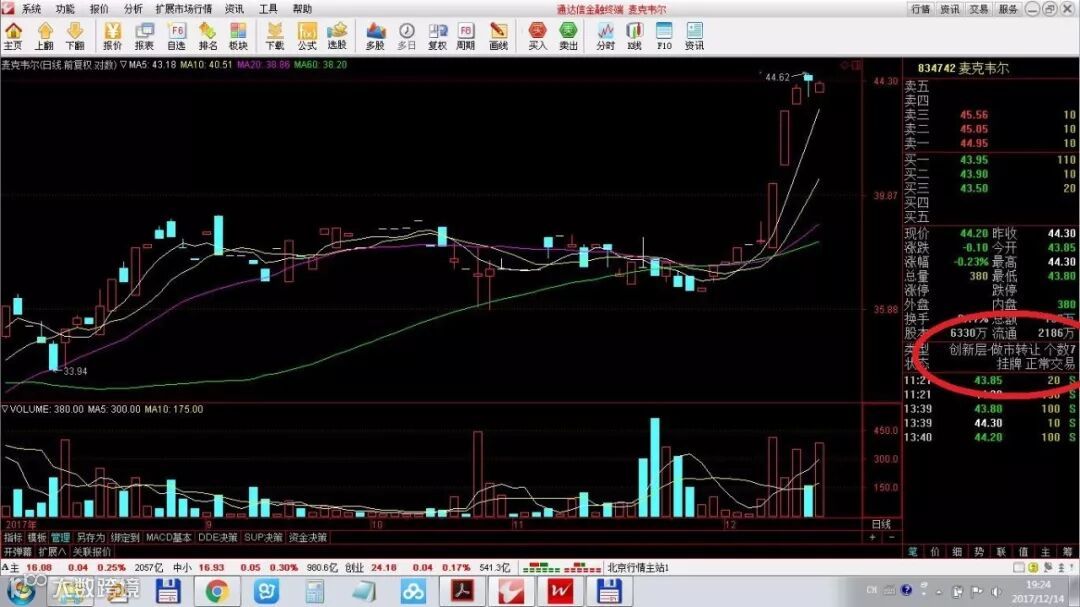The image size is (1080, 607).
Task: Click the 周期 period F8 icon
Action: click(x=466, y=36)
